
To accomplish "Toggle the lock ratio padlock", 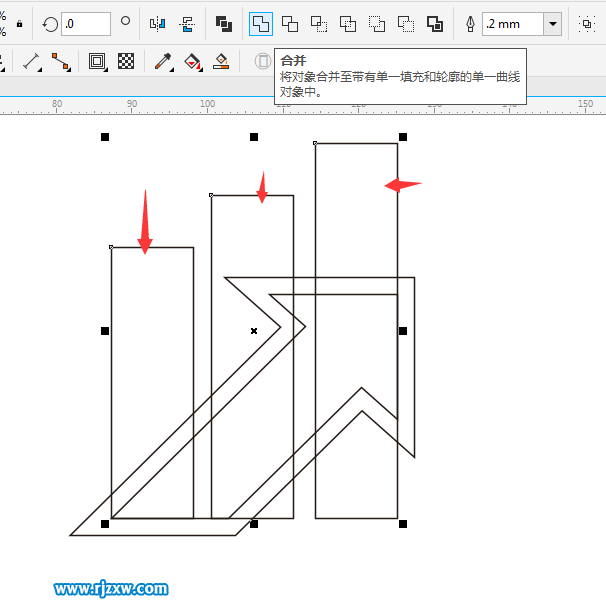I will coord(20,23).
